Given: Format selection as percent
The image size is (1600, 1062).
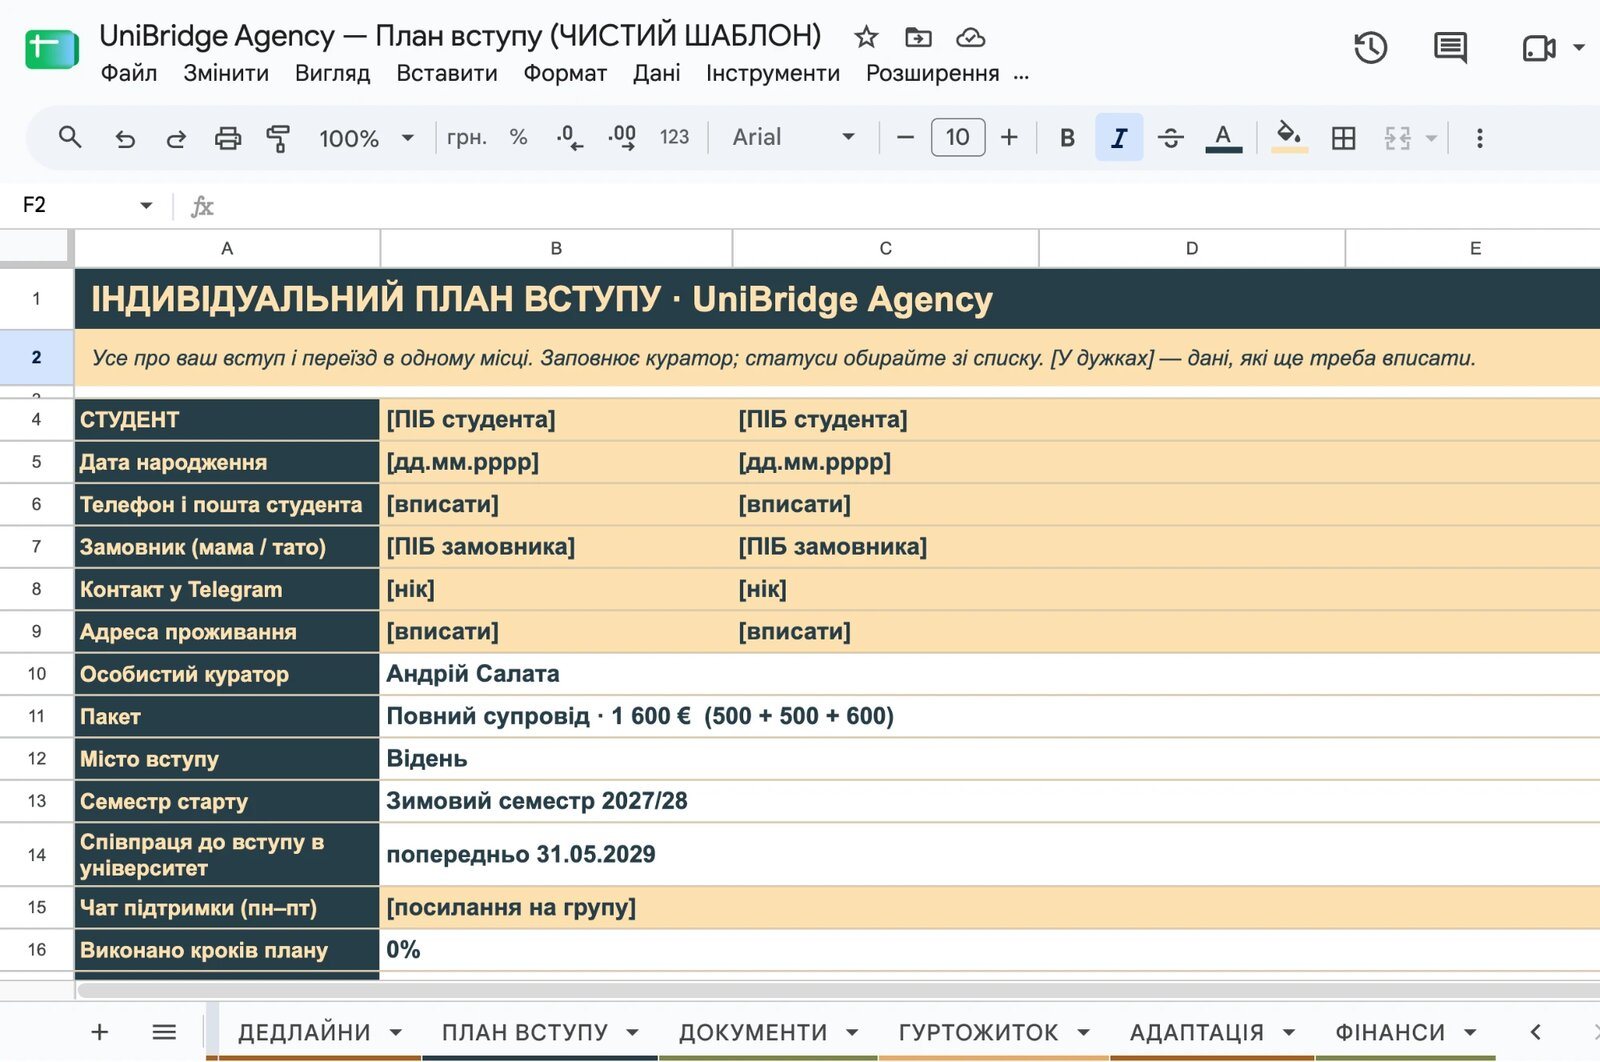Looking at the screenshot, I should 518,138.
